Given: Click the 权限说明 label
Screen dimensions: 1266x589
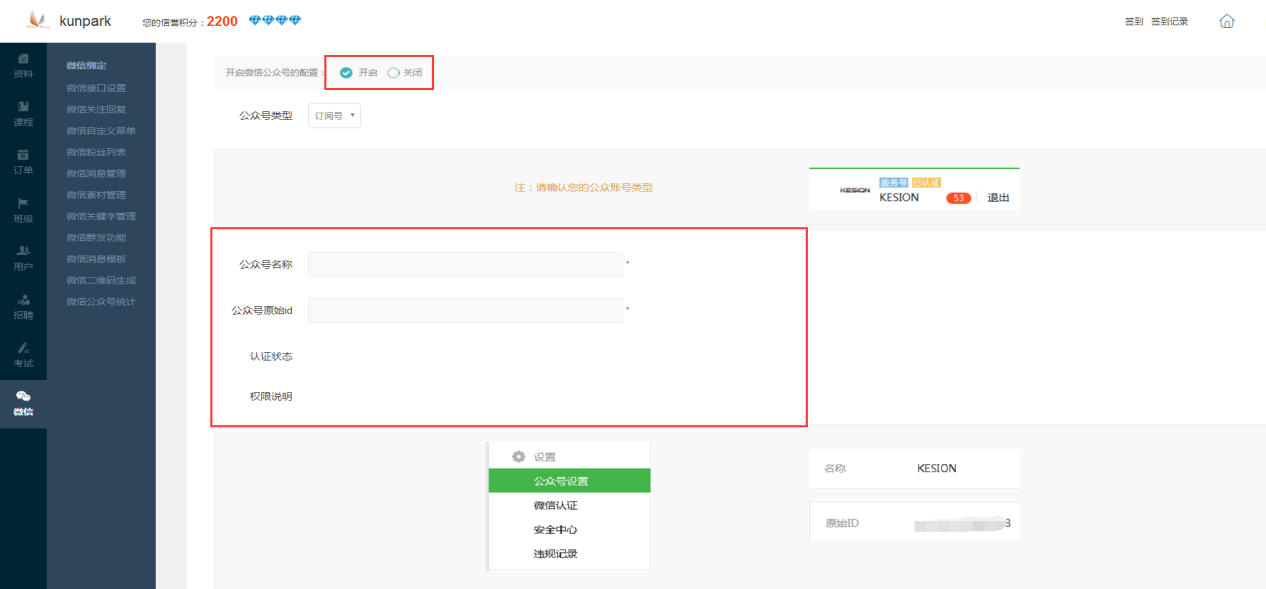Looking at the screenshot, I should (271, 396).
